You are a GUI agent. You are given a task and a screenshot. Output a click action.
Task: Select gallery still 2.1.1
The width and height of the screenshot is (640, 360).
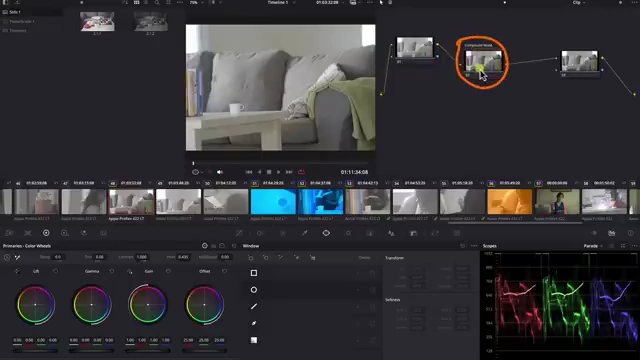[x=97, y=21]
